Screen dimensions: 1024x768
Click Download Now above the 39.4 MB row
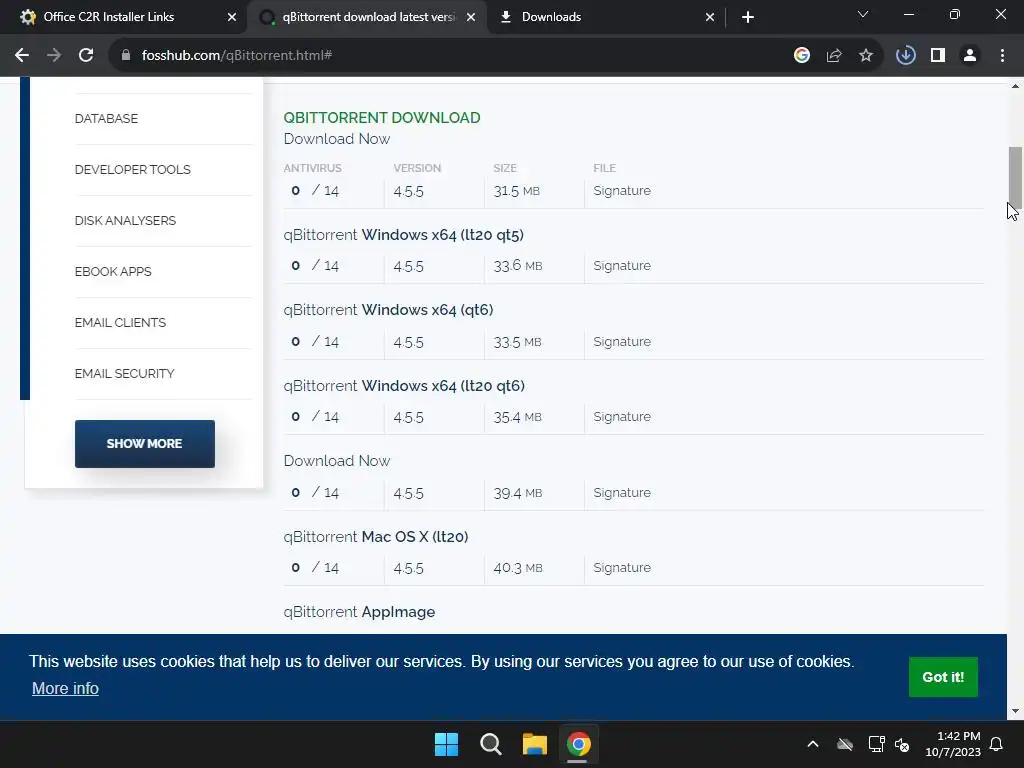pos(337,461)
